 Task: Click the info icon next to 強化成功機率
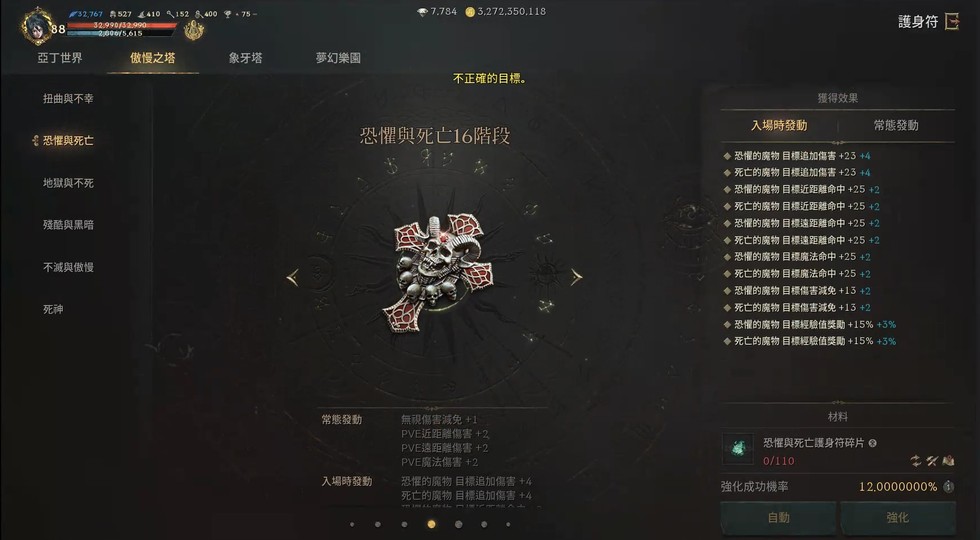pyautogui.click(x=948, y=487)
